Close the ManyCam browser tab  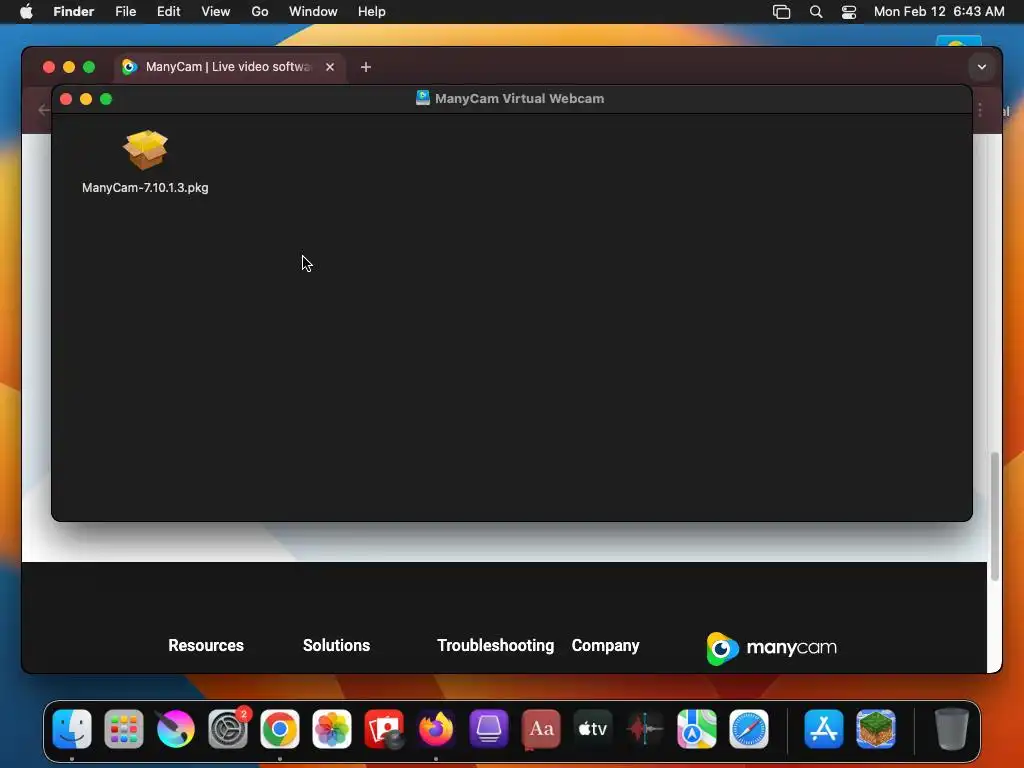[330, 67]
